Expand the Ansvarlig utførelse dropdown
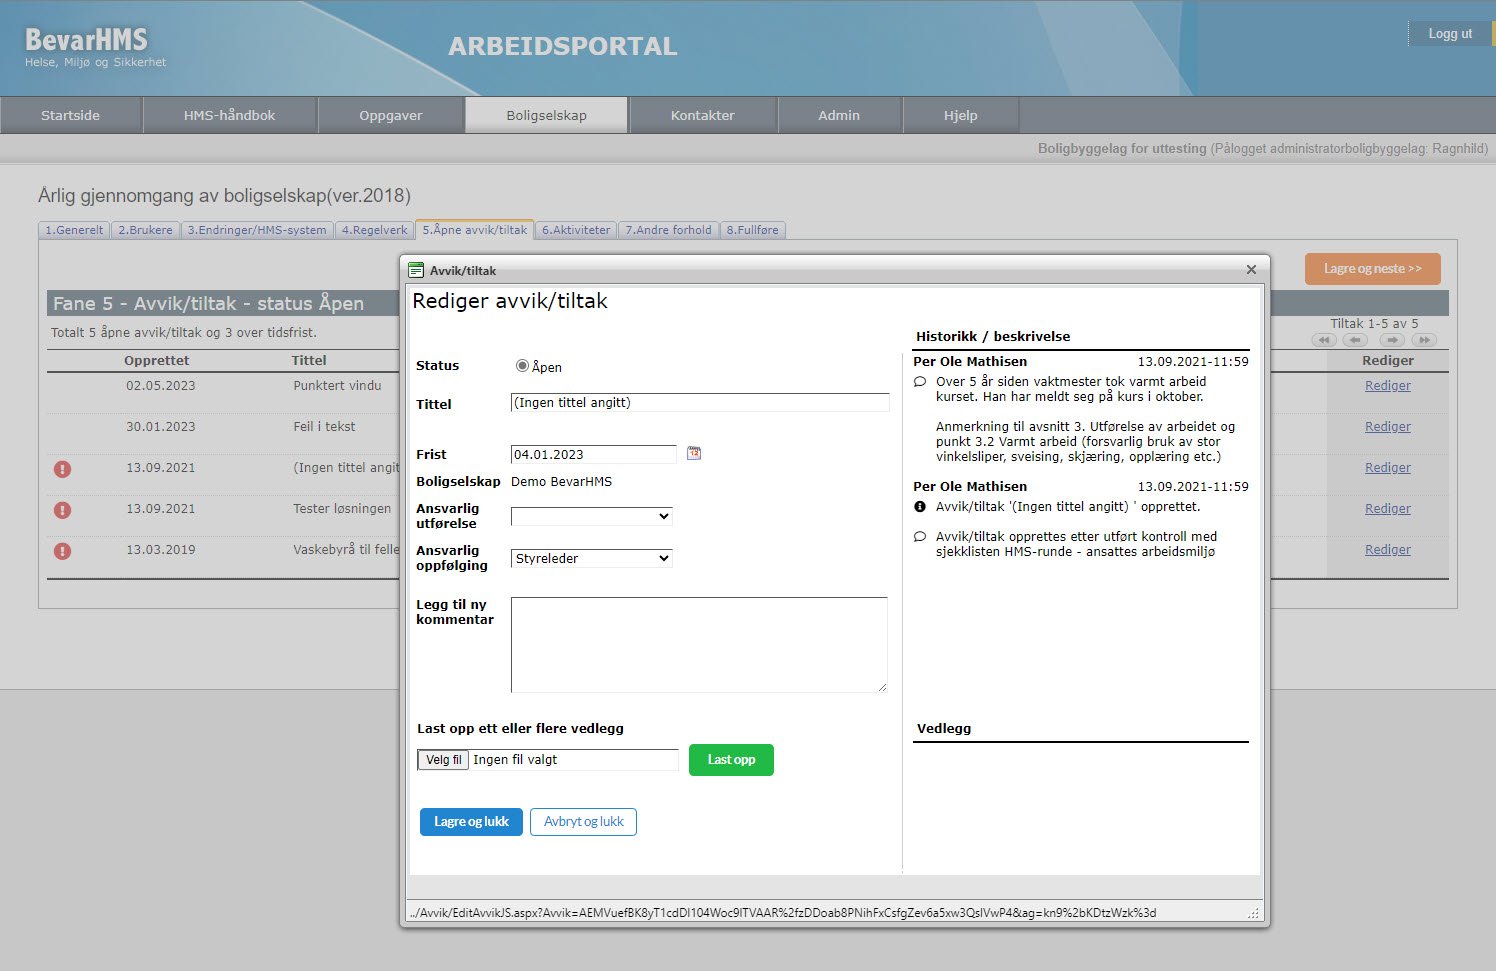 pyautogui.click(x=591, y=516)
